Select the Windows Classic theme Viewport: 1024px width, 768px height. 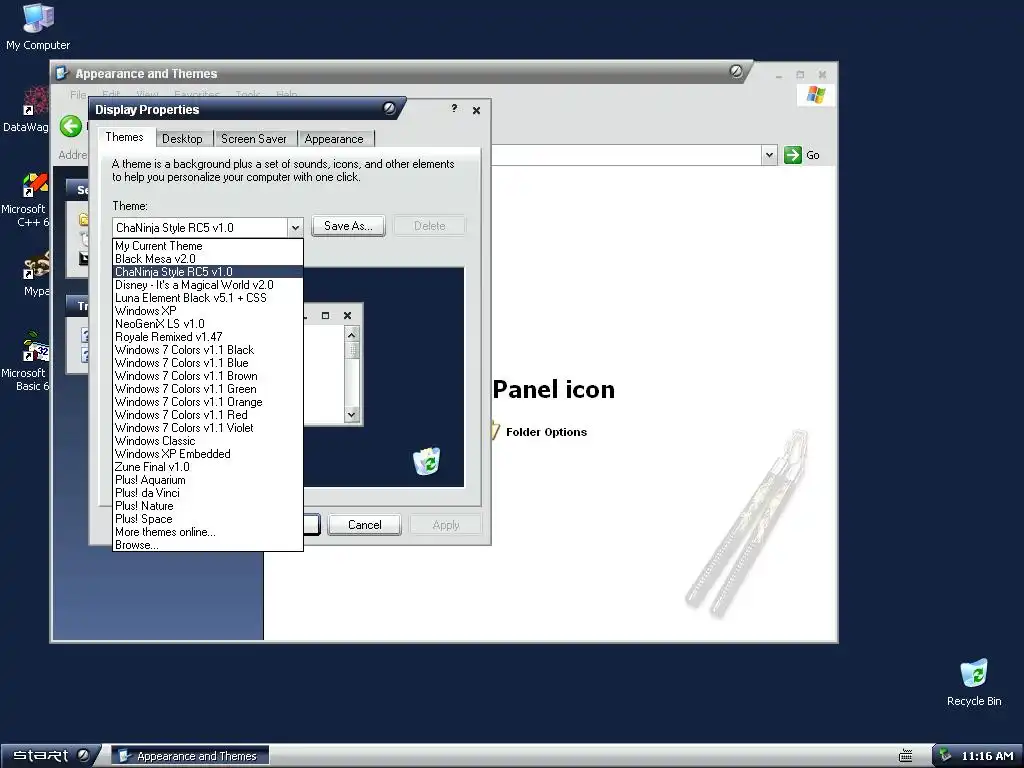point(208,441)
